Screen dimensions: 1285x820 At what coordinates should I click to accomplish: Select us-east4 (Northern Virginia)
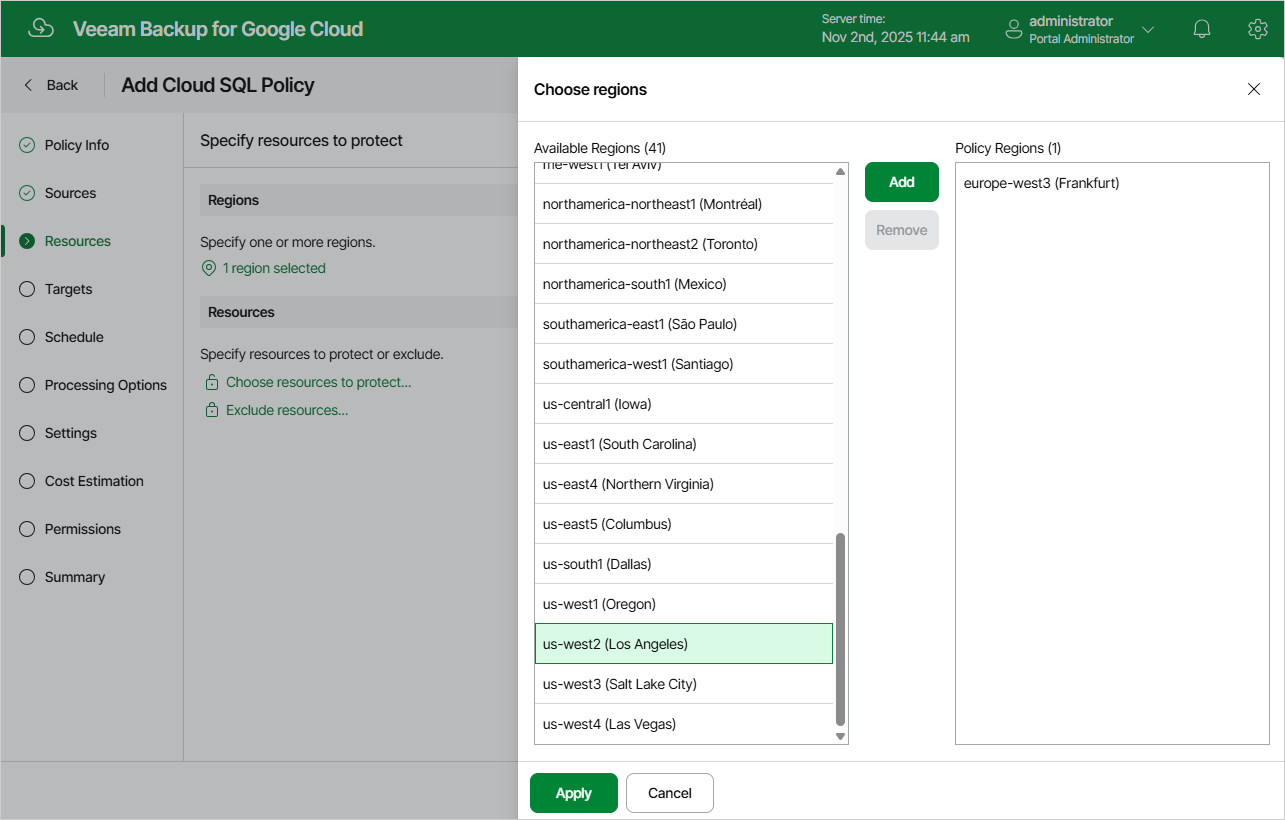point(684,484)
